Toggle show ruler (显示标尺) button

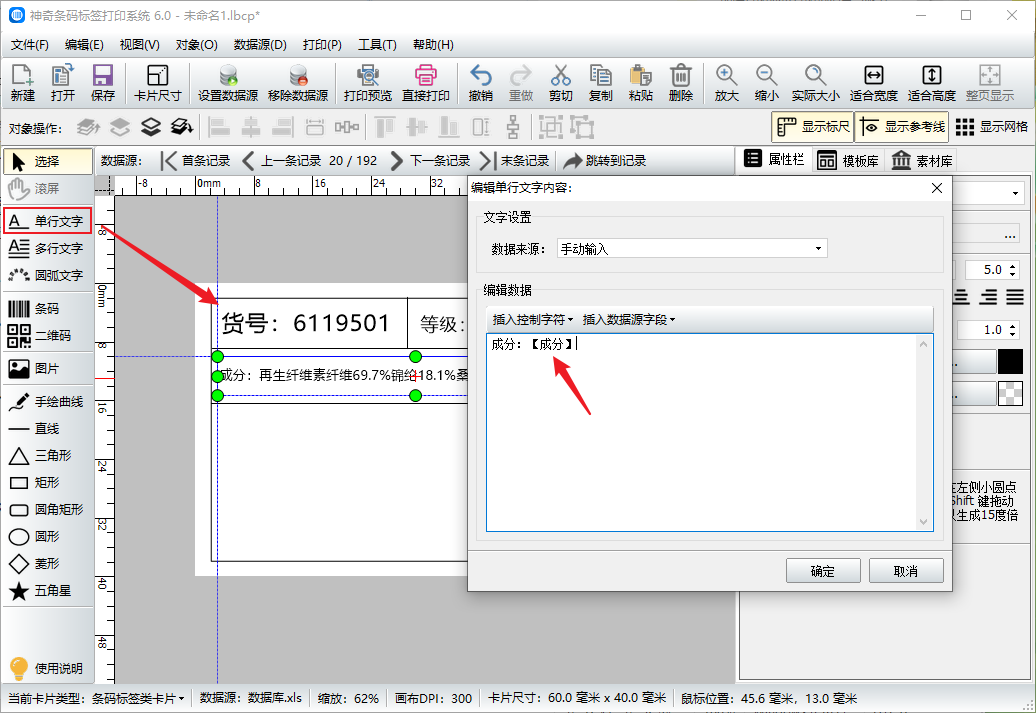tap(812, 127)
